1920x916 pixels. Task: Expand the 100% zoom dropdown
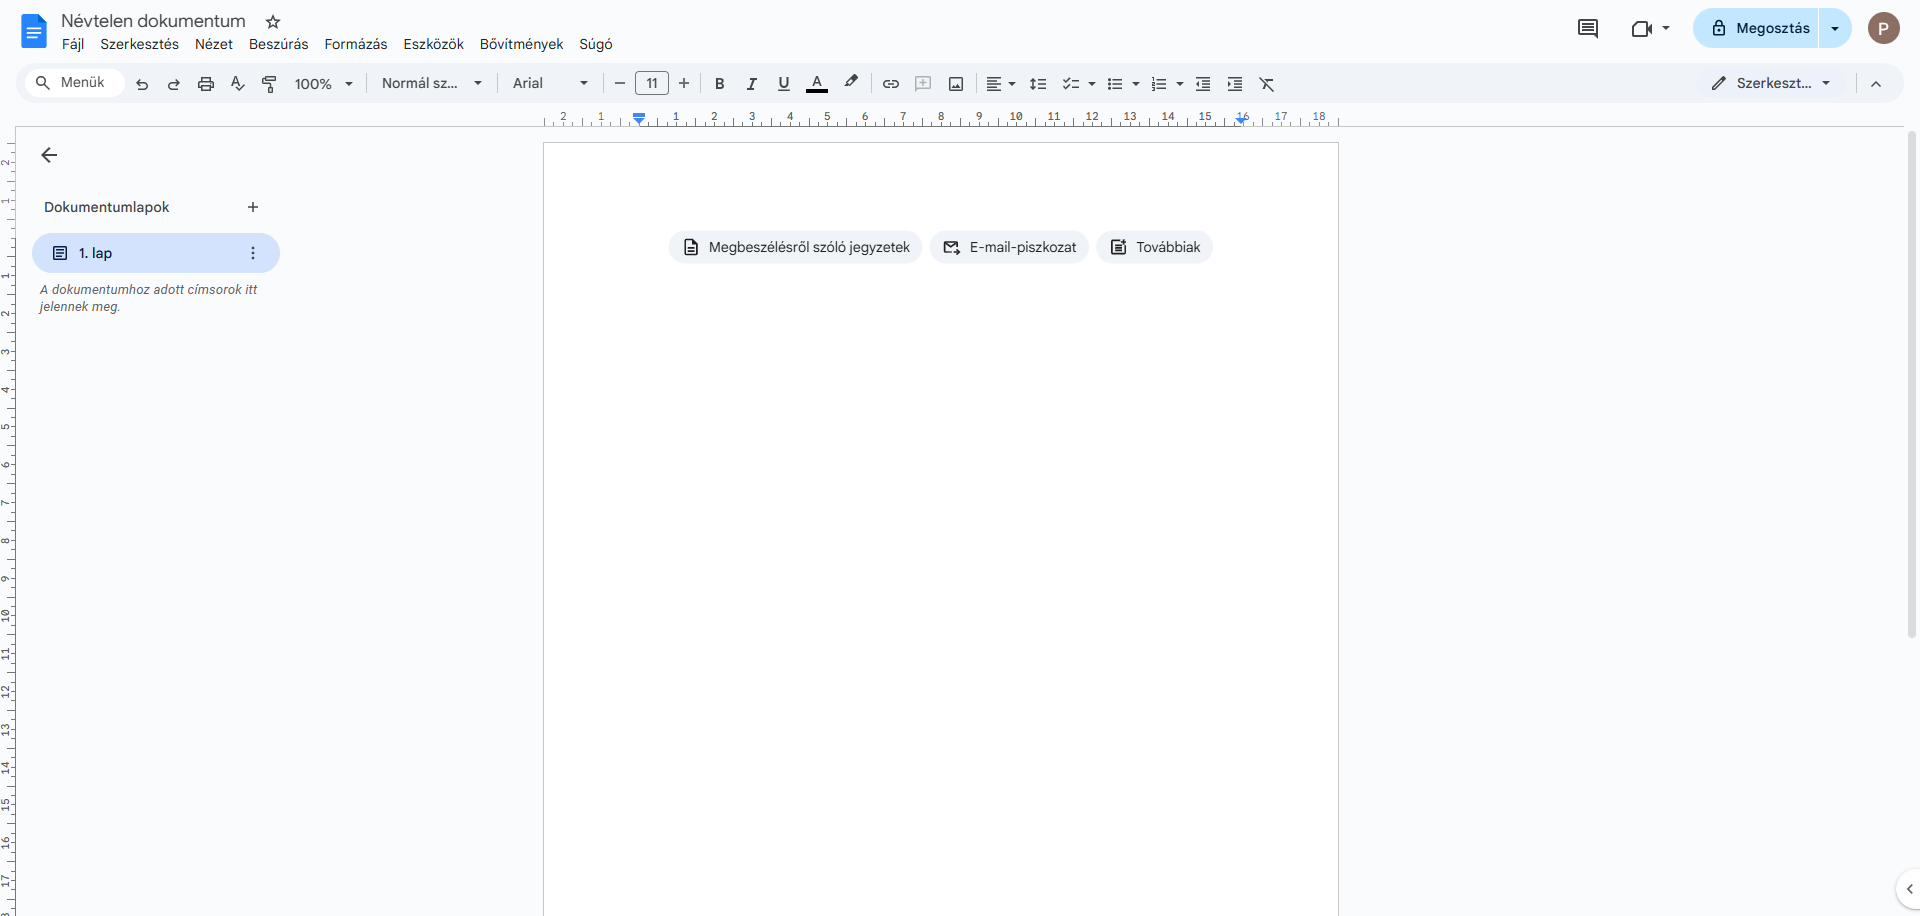(x=324, y=84)
